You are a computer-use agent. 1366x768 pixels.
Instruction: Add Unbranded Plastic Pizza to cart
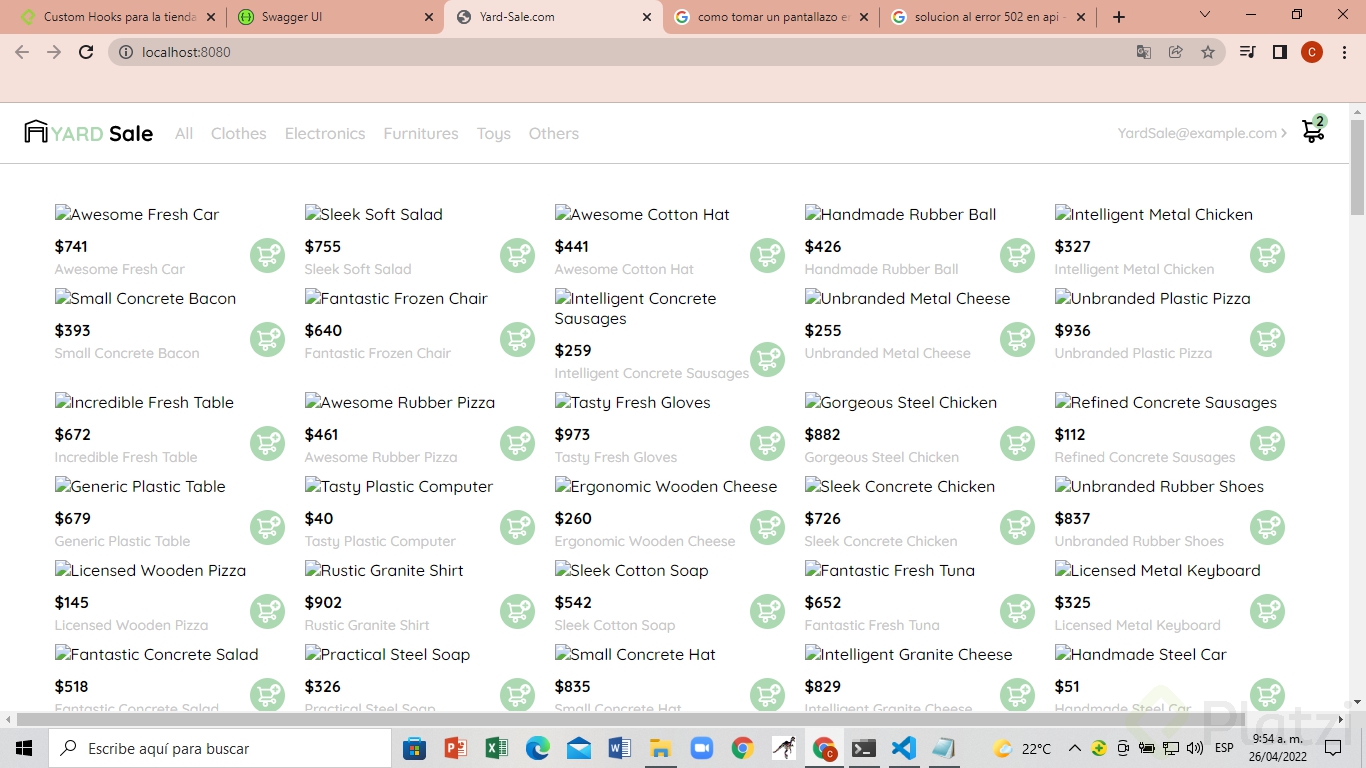pos(1267,340)
